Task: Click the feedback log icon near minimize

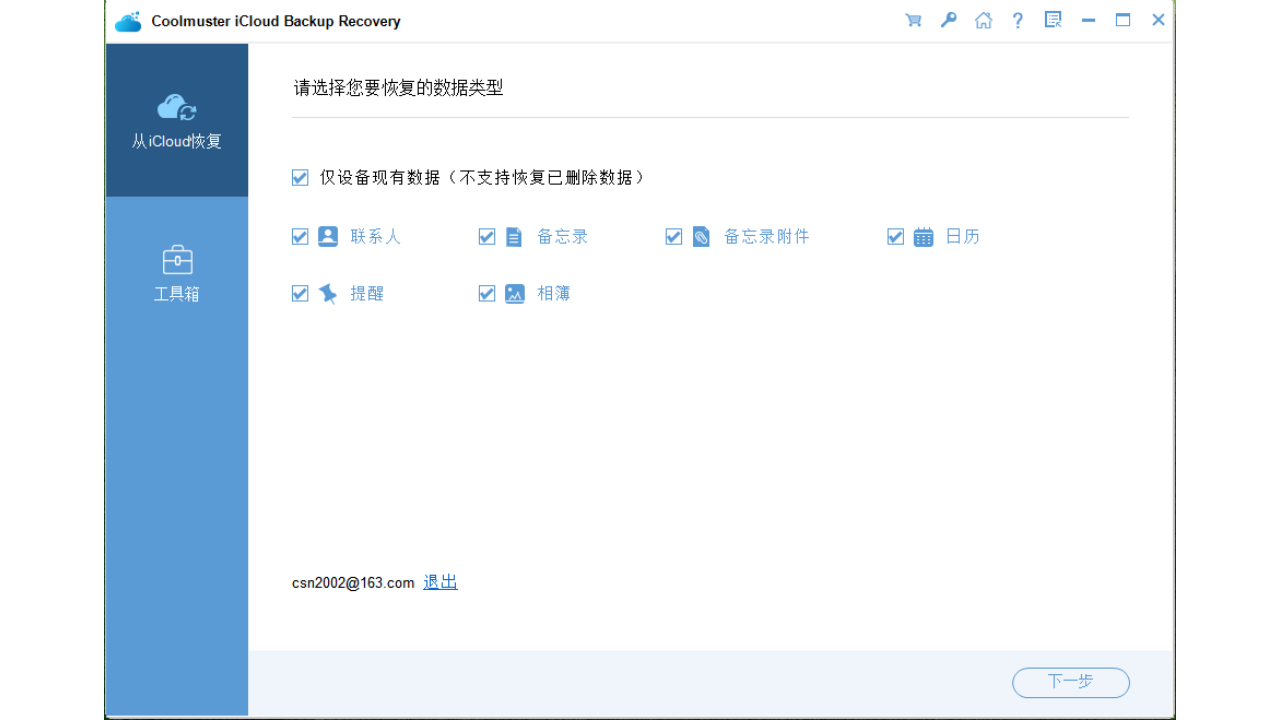Action: click(x=1052, y=19)
